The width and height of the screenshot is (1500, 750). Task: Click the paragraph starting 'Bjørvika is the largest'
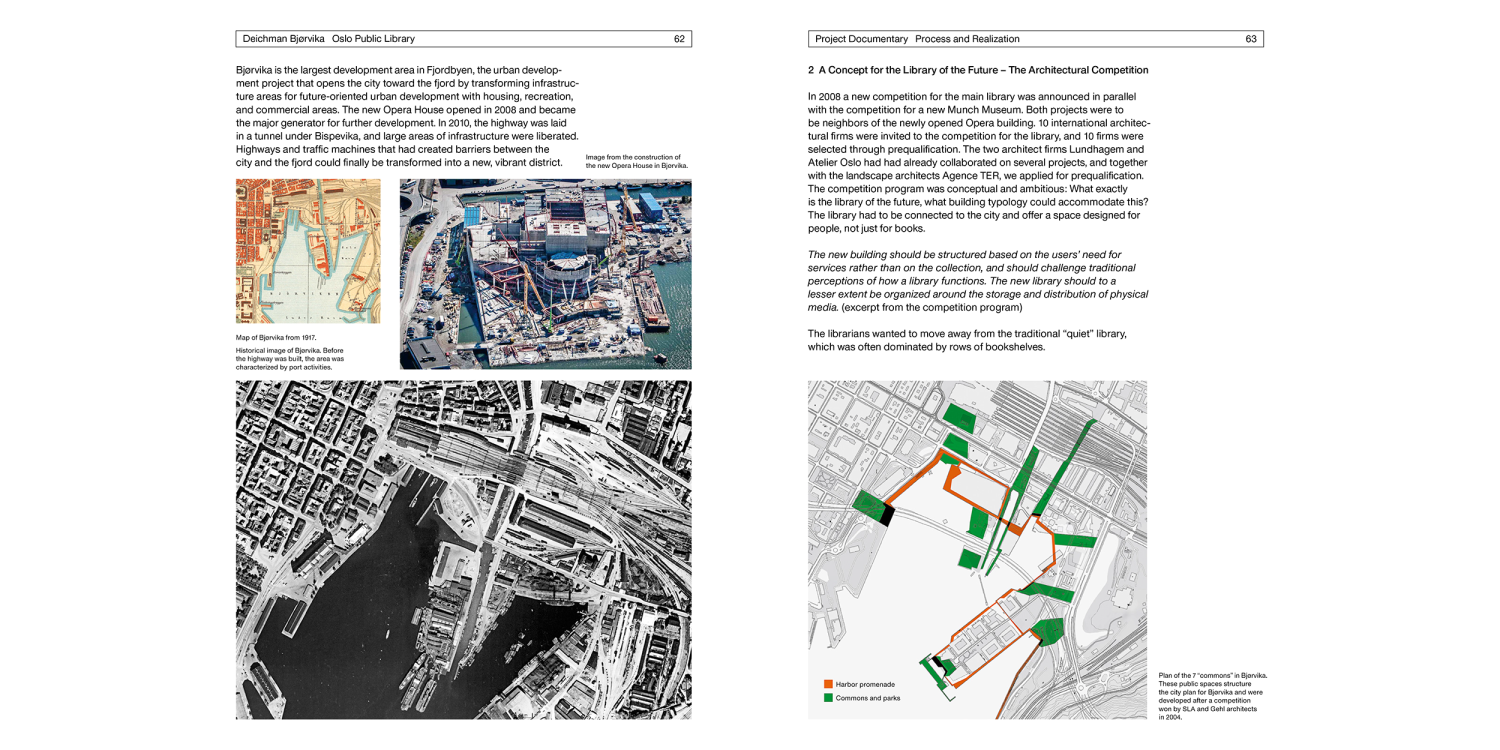(407, 116)
